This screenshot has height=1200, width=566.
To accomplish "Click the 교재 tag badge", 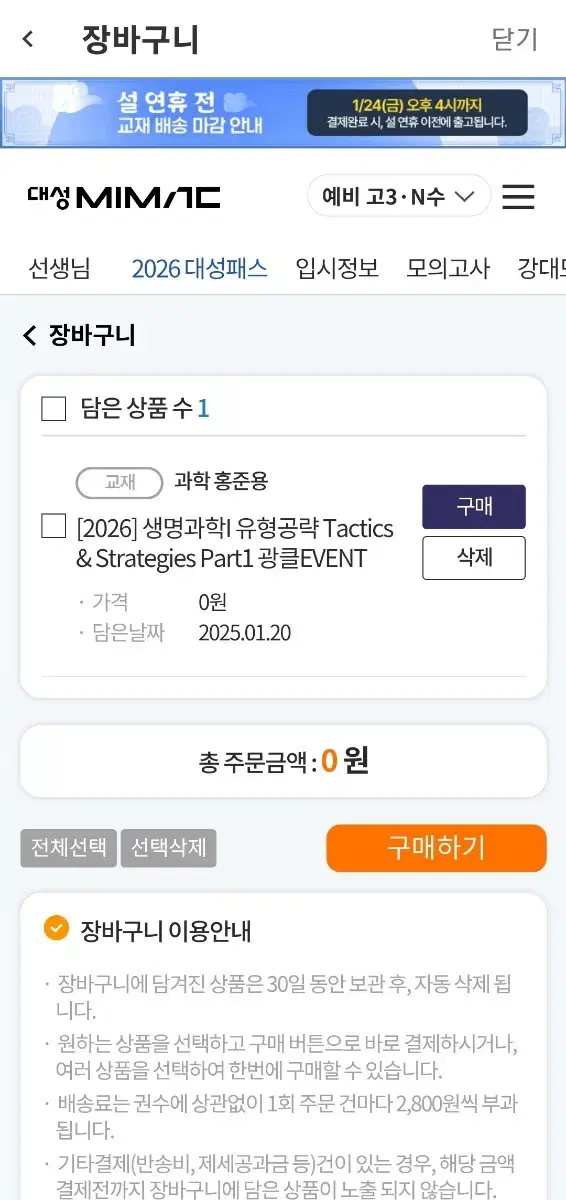I will click(x=119, y=482).
